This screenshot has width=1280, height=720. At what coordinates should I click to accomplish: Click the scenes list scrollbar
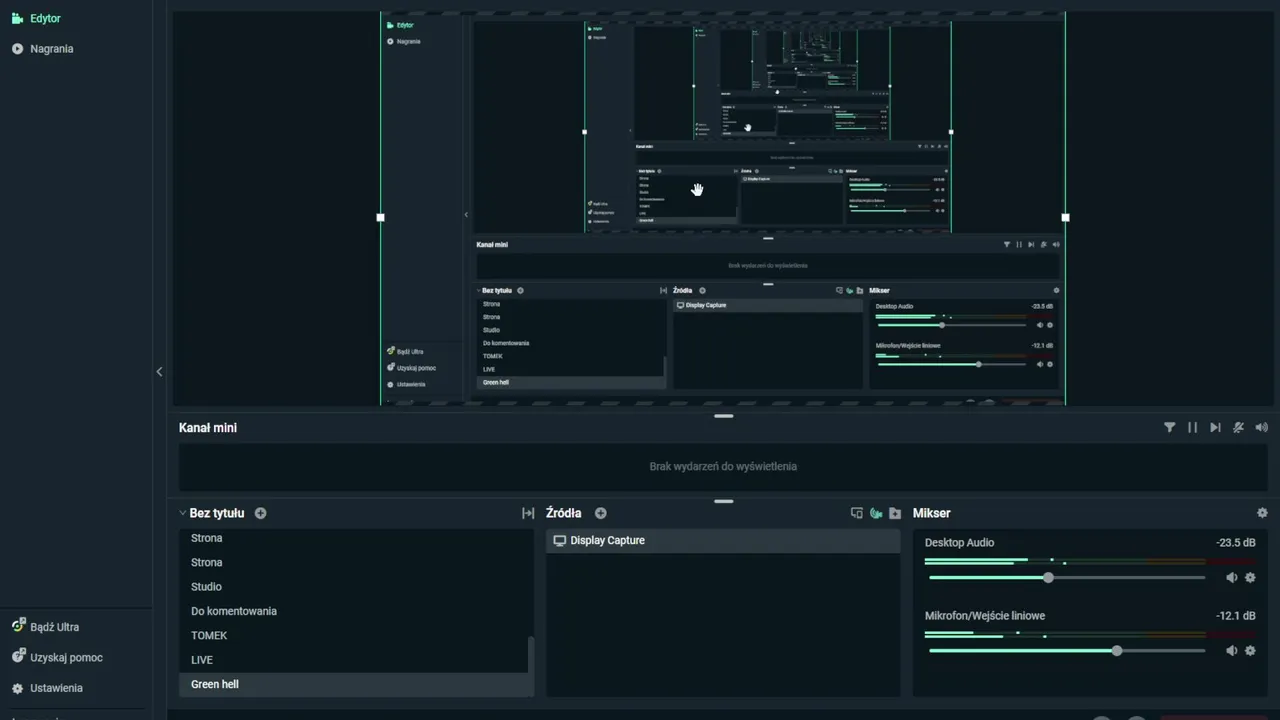click(x=530, y=655)
